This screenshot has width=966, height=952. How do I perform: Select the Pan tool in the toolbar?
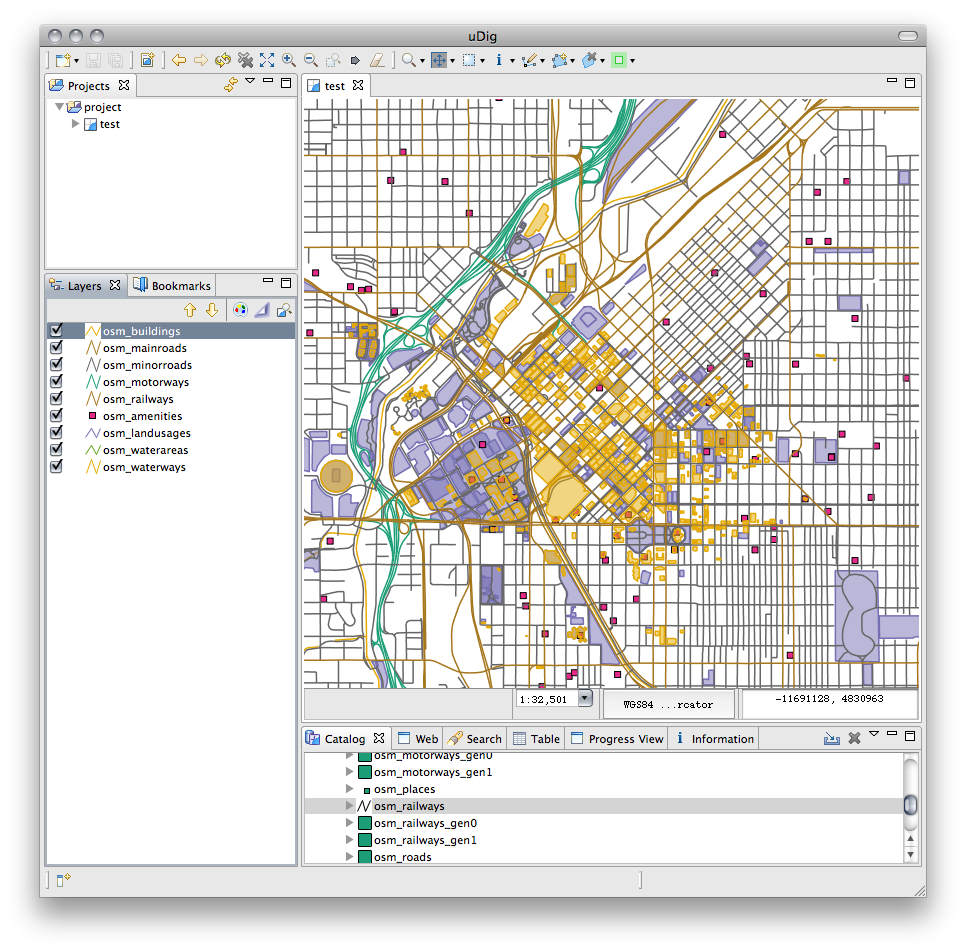coord(439,60)
